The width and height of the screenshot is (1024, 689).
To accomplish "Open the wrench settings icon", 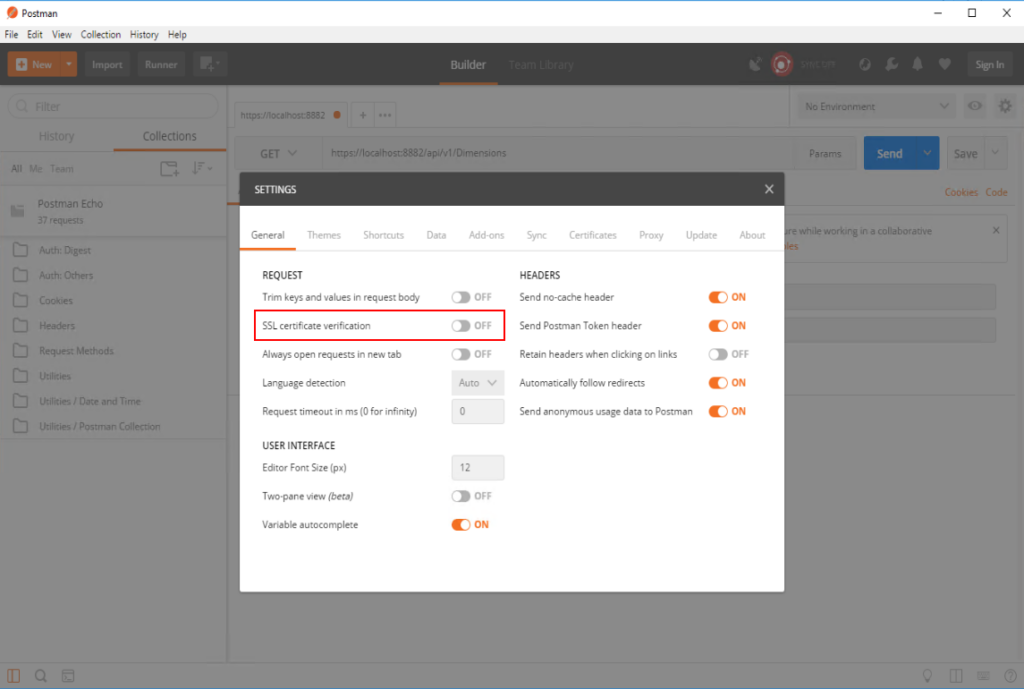I will (x=891, y=65).
